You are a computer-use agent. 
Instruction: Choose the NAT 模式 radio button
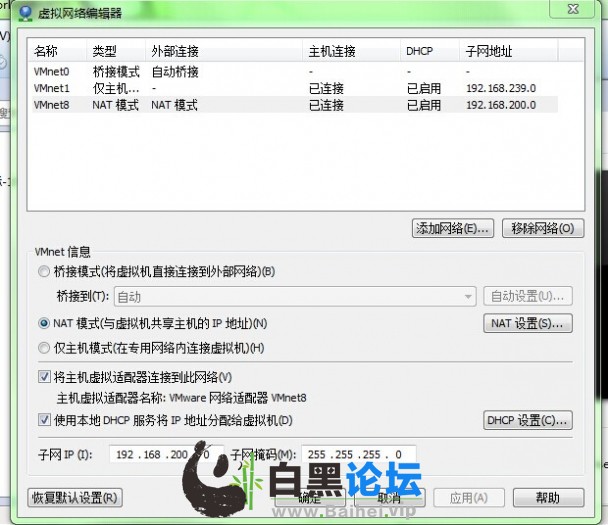pos(44,323)
